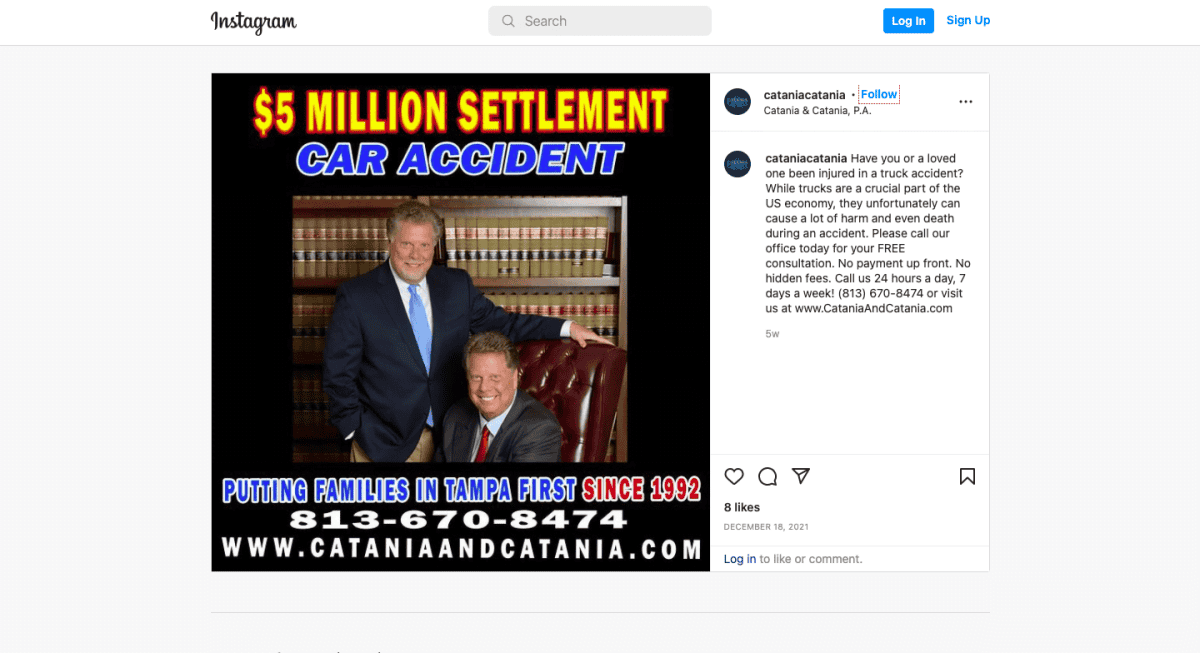This screenshot has width=1200, height=653.
Task: Click the cataniacatania username in the caption
Action: click(x=806, y=158)
